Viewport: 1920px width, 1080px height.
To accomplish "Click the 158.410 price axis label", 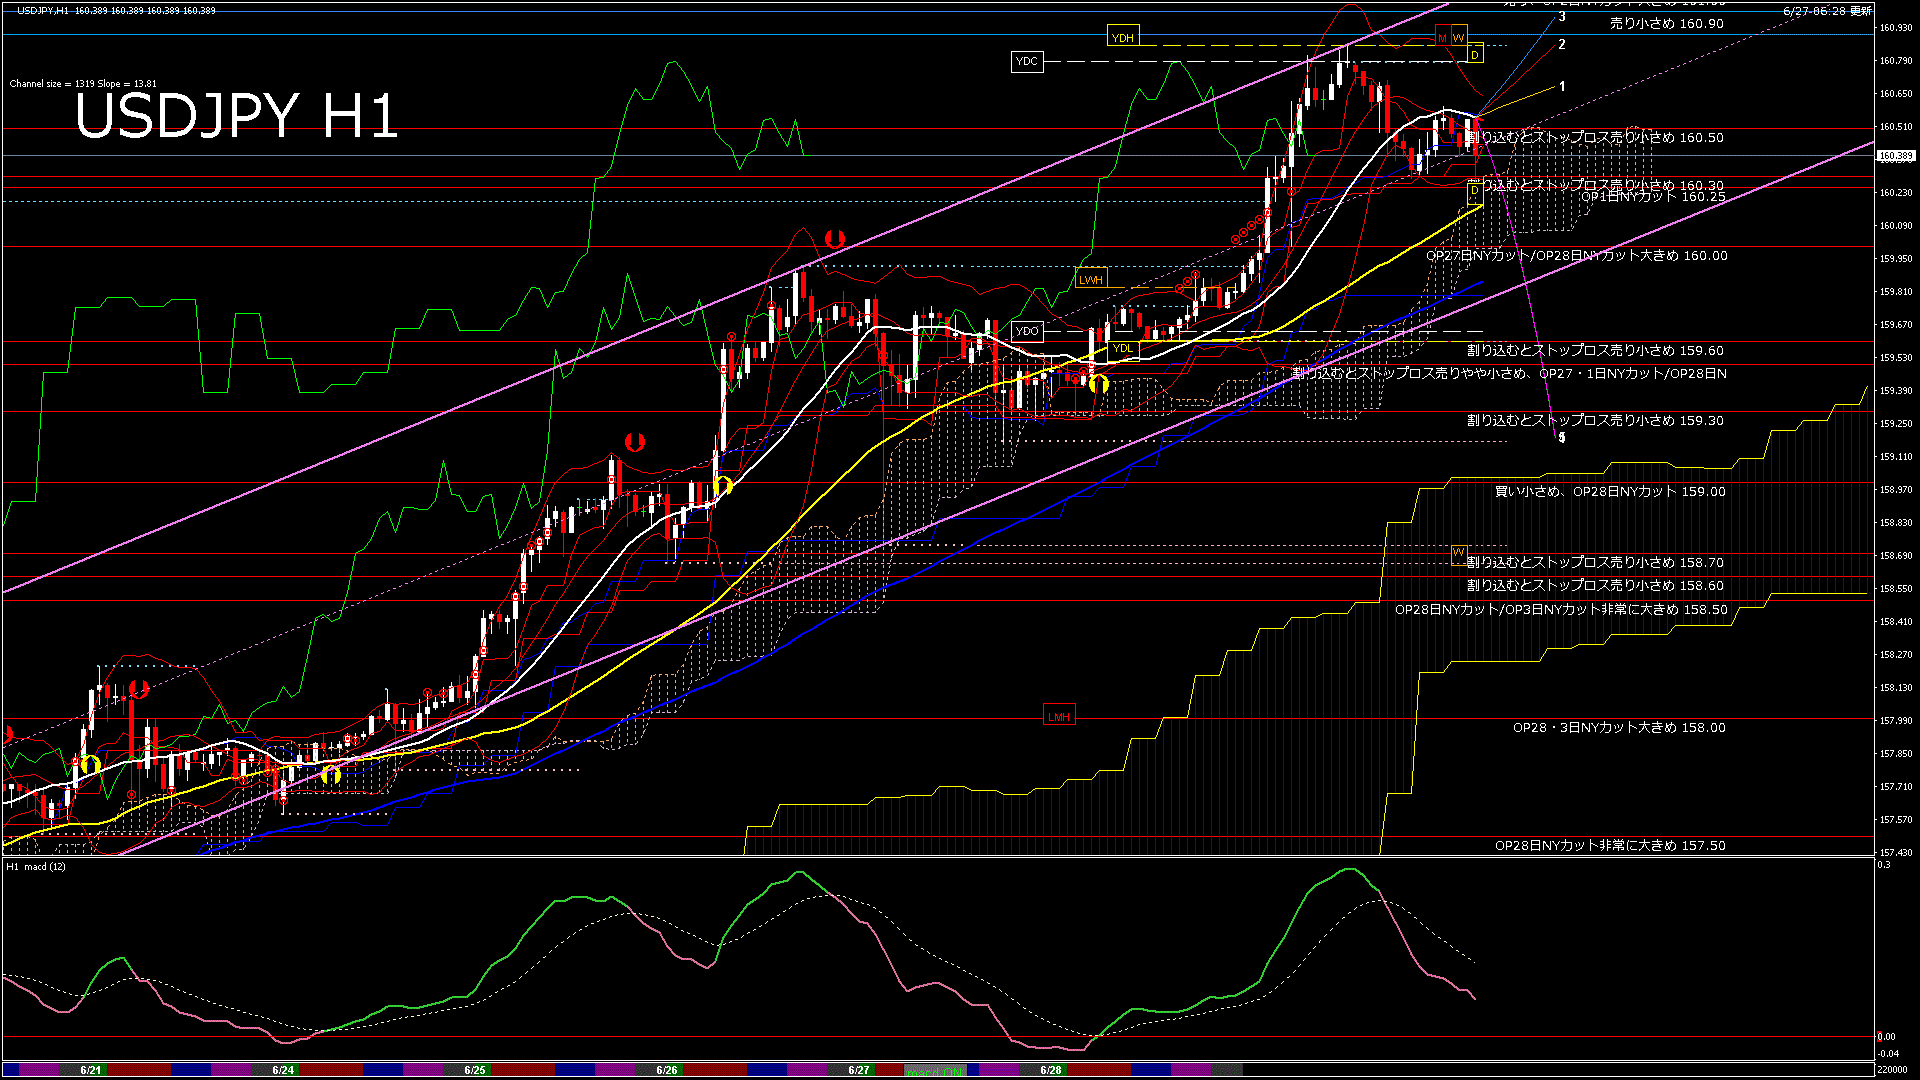I will click(1896, 622).
